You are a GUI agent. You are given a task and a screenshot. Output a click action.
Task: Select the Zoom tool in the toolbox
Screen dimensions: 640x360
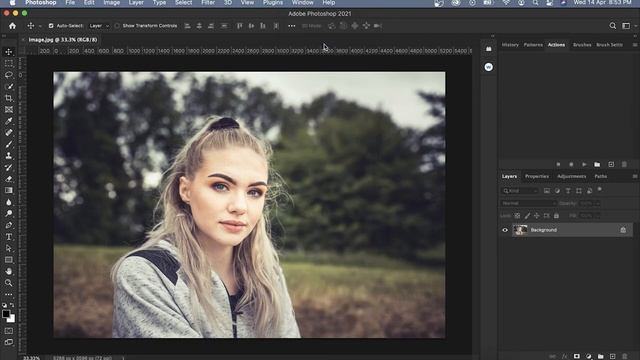click(9, 282)
